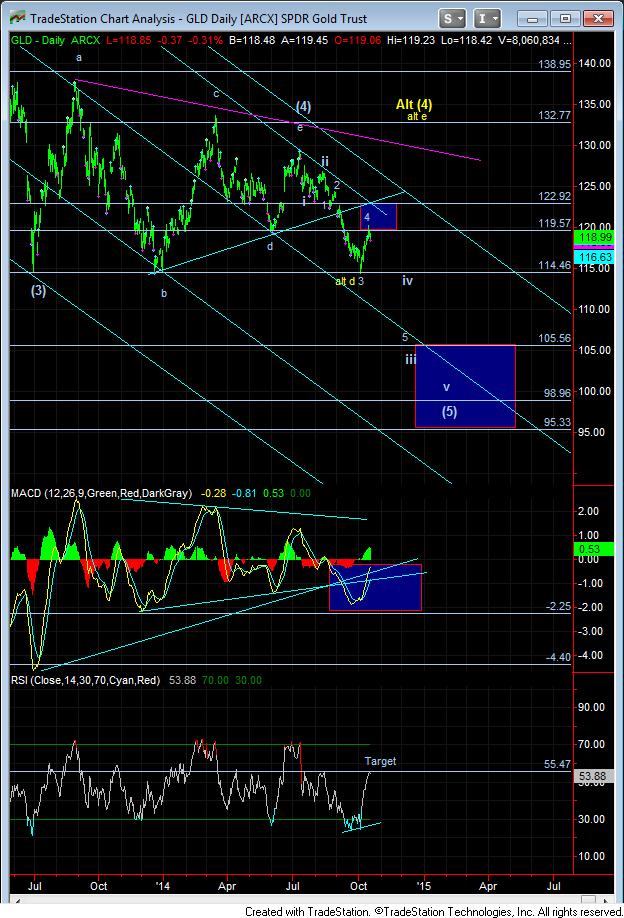Click the '-2.25' MACD level label
Screen dimensions: 624x918
click(558, 607)
